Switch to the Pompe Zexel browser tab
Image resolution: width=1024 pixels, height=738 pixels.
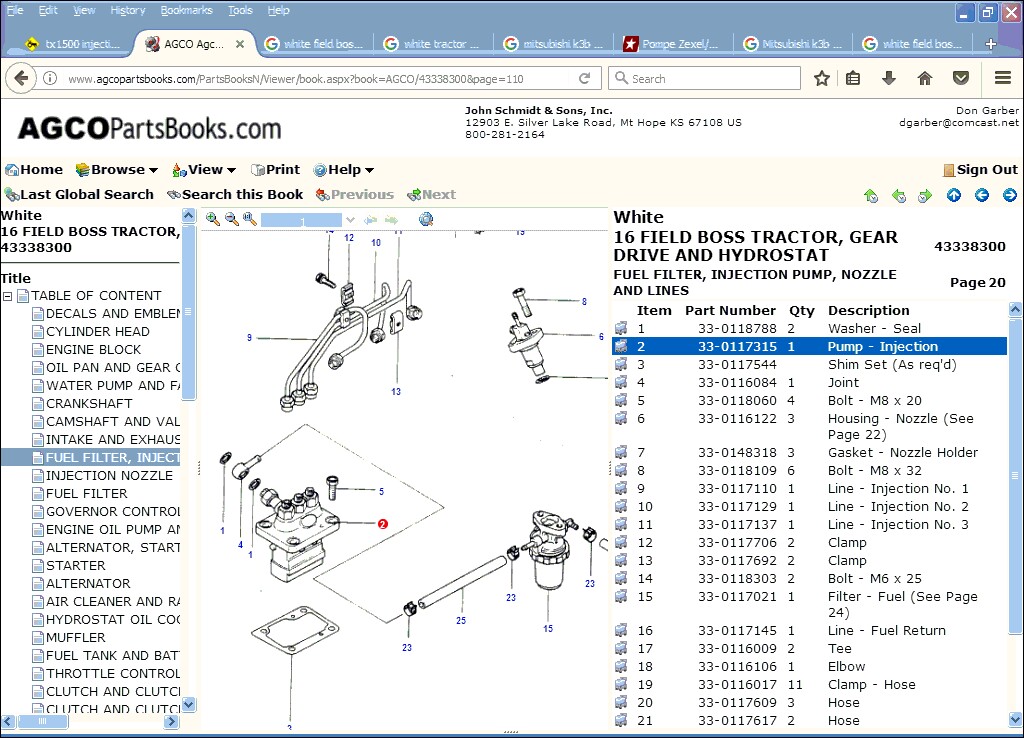click(x=670, y=44)
